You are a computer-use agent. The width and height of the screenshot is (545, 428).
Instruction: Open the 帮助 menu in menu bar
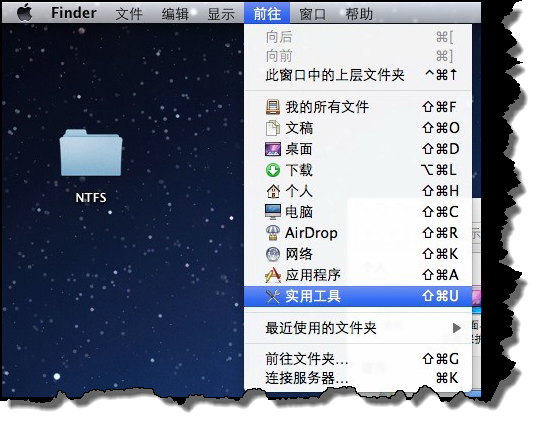359,13
